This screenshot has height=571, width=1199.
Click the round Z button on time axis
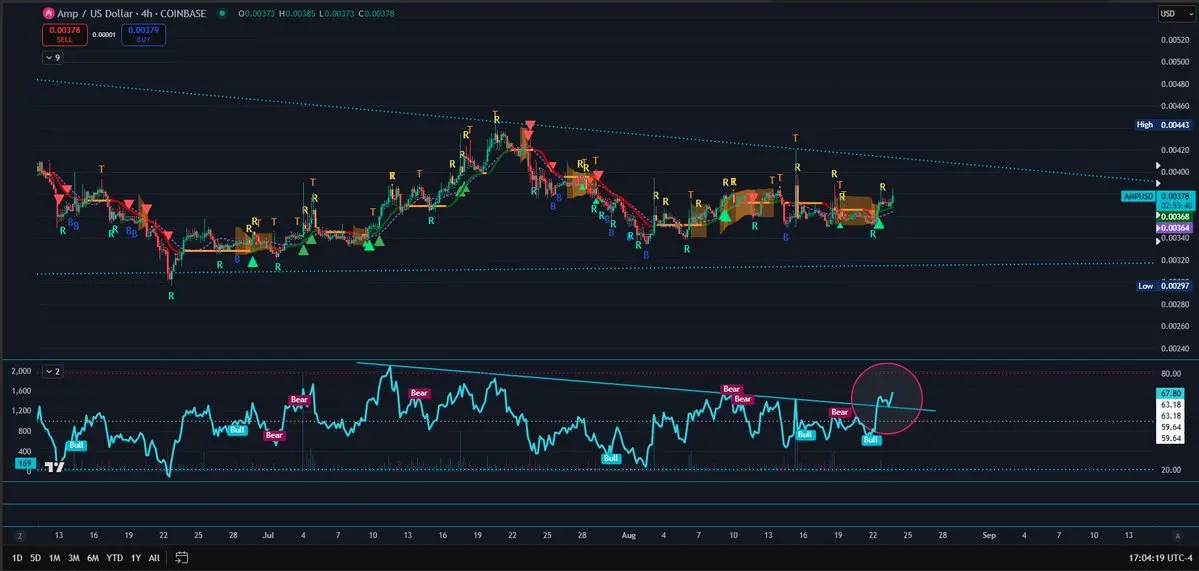tap(21, 536)
